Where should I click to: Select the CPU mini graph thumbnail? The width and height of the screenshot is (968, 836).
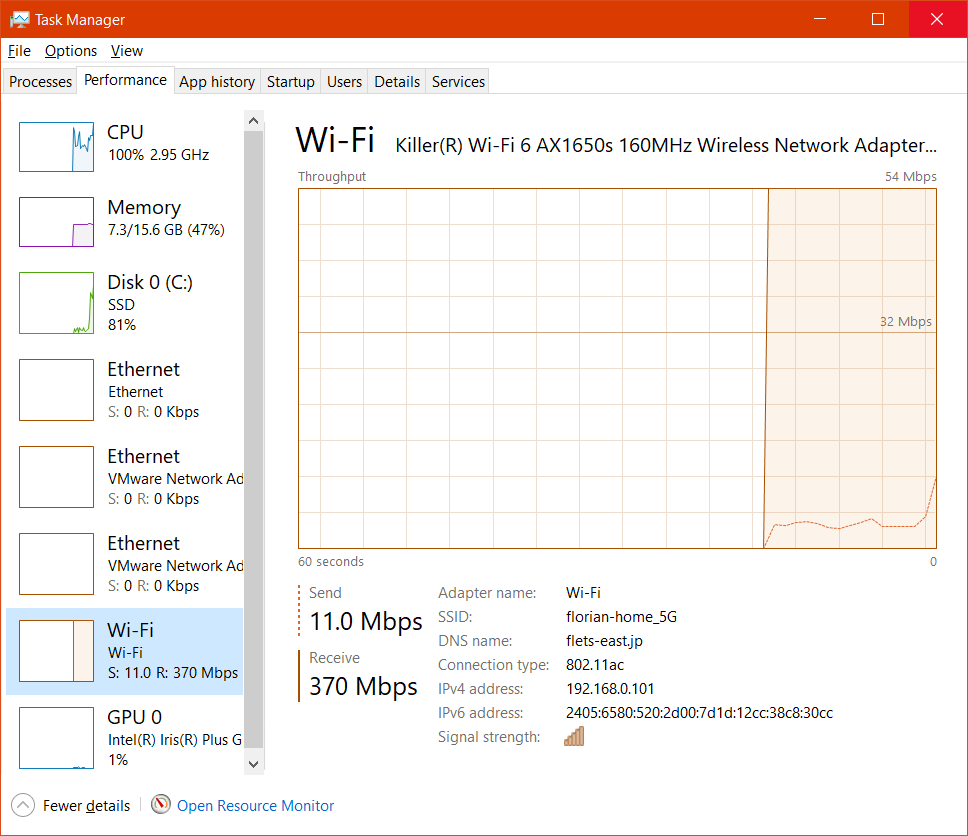click(56, 147)
